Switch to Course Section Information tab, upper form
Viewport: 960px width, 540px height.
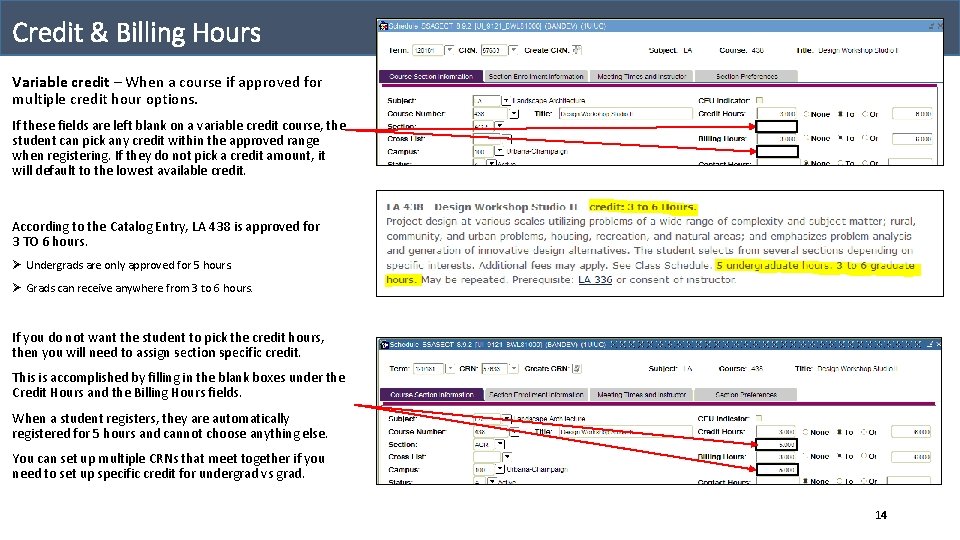(x=431, y=77)
